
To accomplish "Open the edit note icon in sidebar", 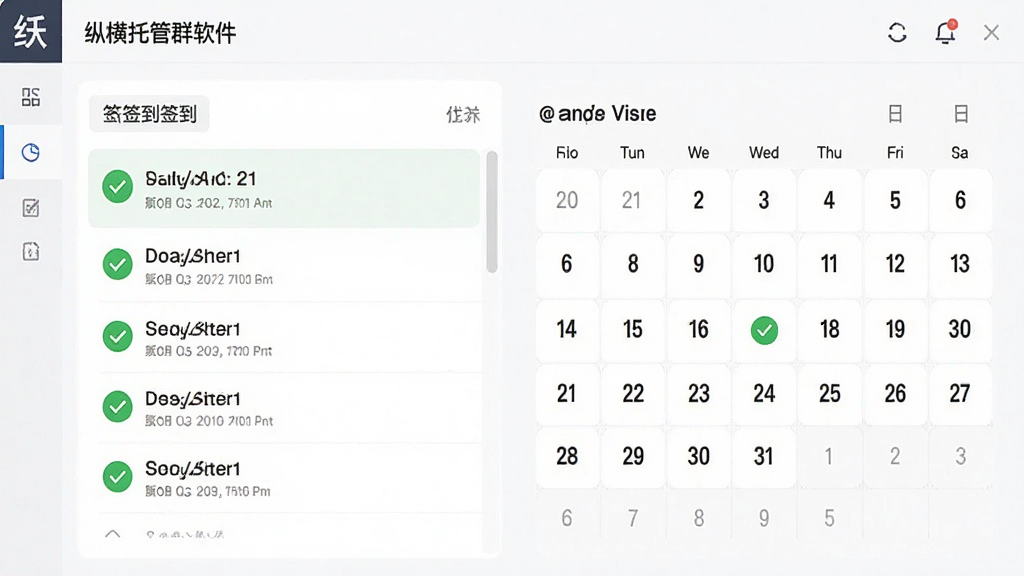I will click(31, 208).
